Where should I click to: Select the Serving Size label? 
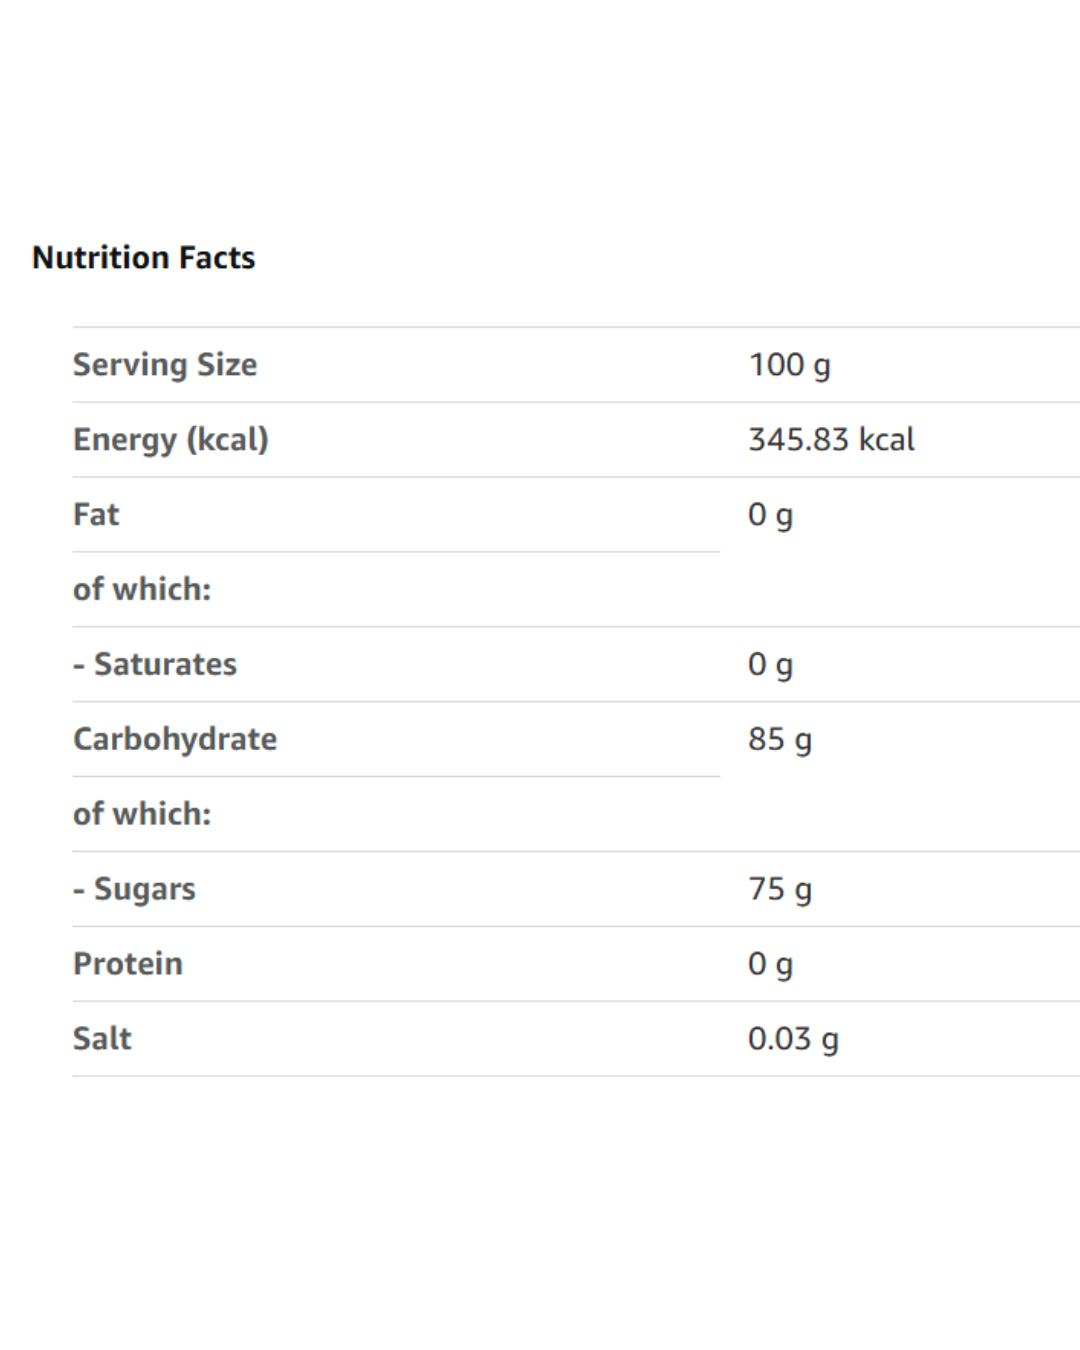(x=165, y=365)
